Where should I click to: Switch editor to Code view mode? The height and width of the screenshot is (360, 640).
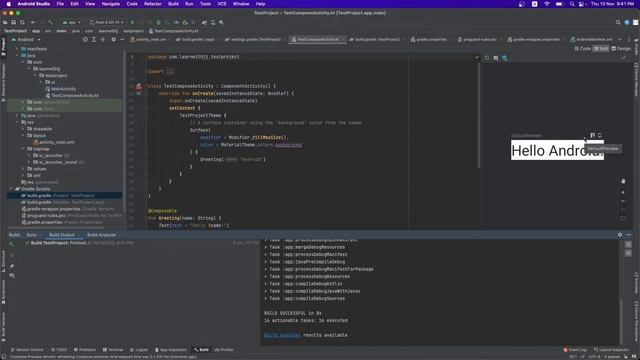point(582,49)
